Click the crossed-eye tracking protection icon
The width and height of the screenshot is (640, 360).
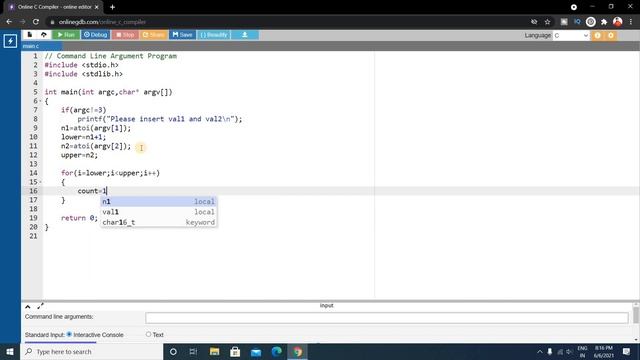534,22
